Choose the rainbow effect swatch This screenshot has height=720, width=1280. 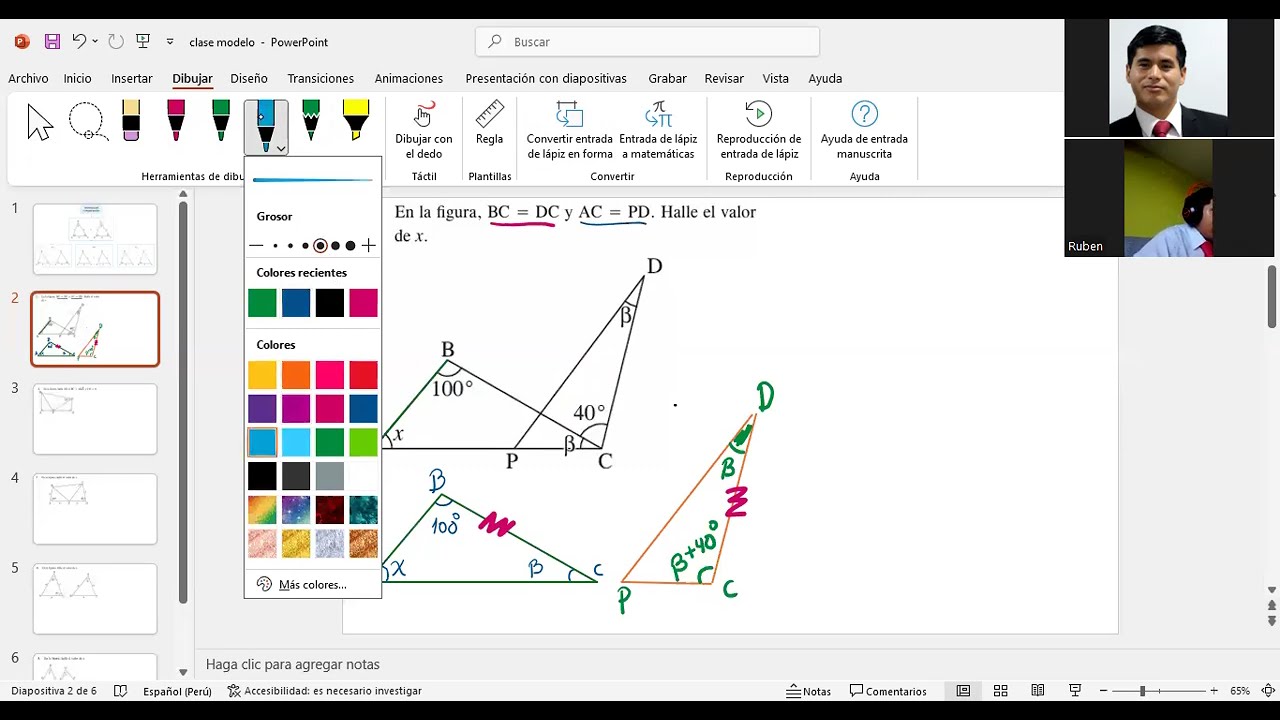pos(262,510)
